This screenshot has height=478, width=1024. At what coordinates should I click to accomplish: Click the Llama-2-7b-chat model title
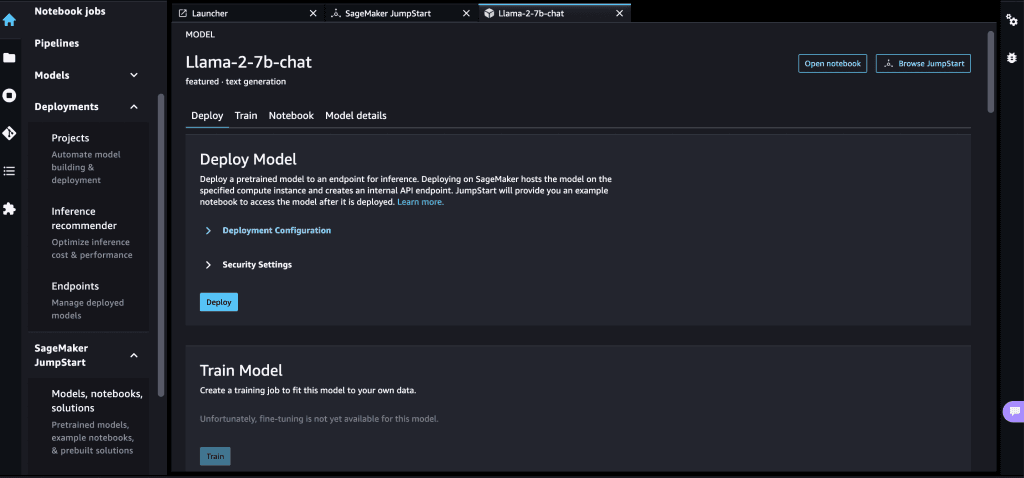point(249,62)
